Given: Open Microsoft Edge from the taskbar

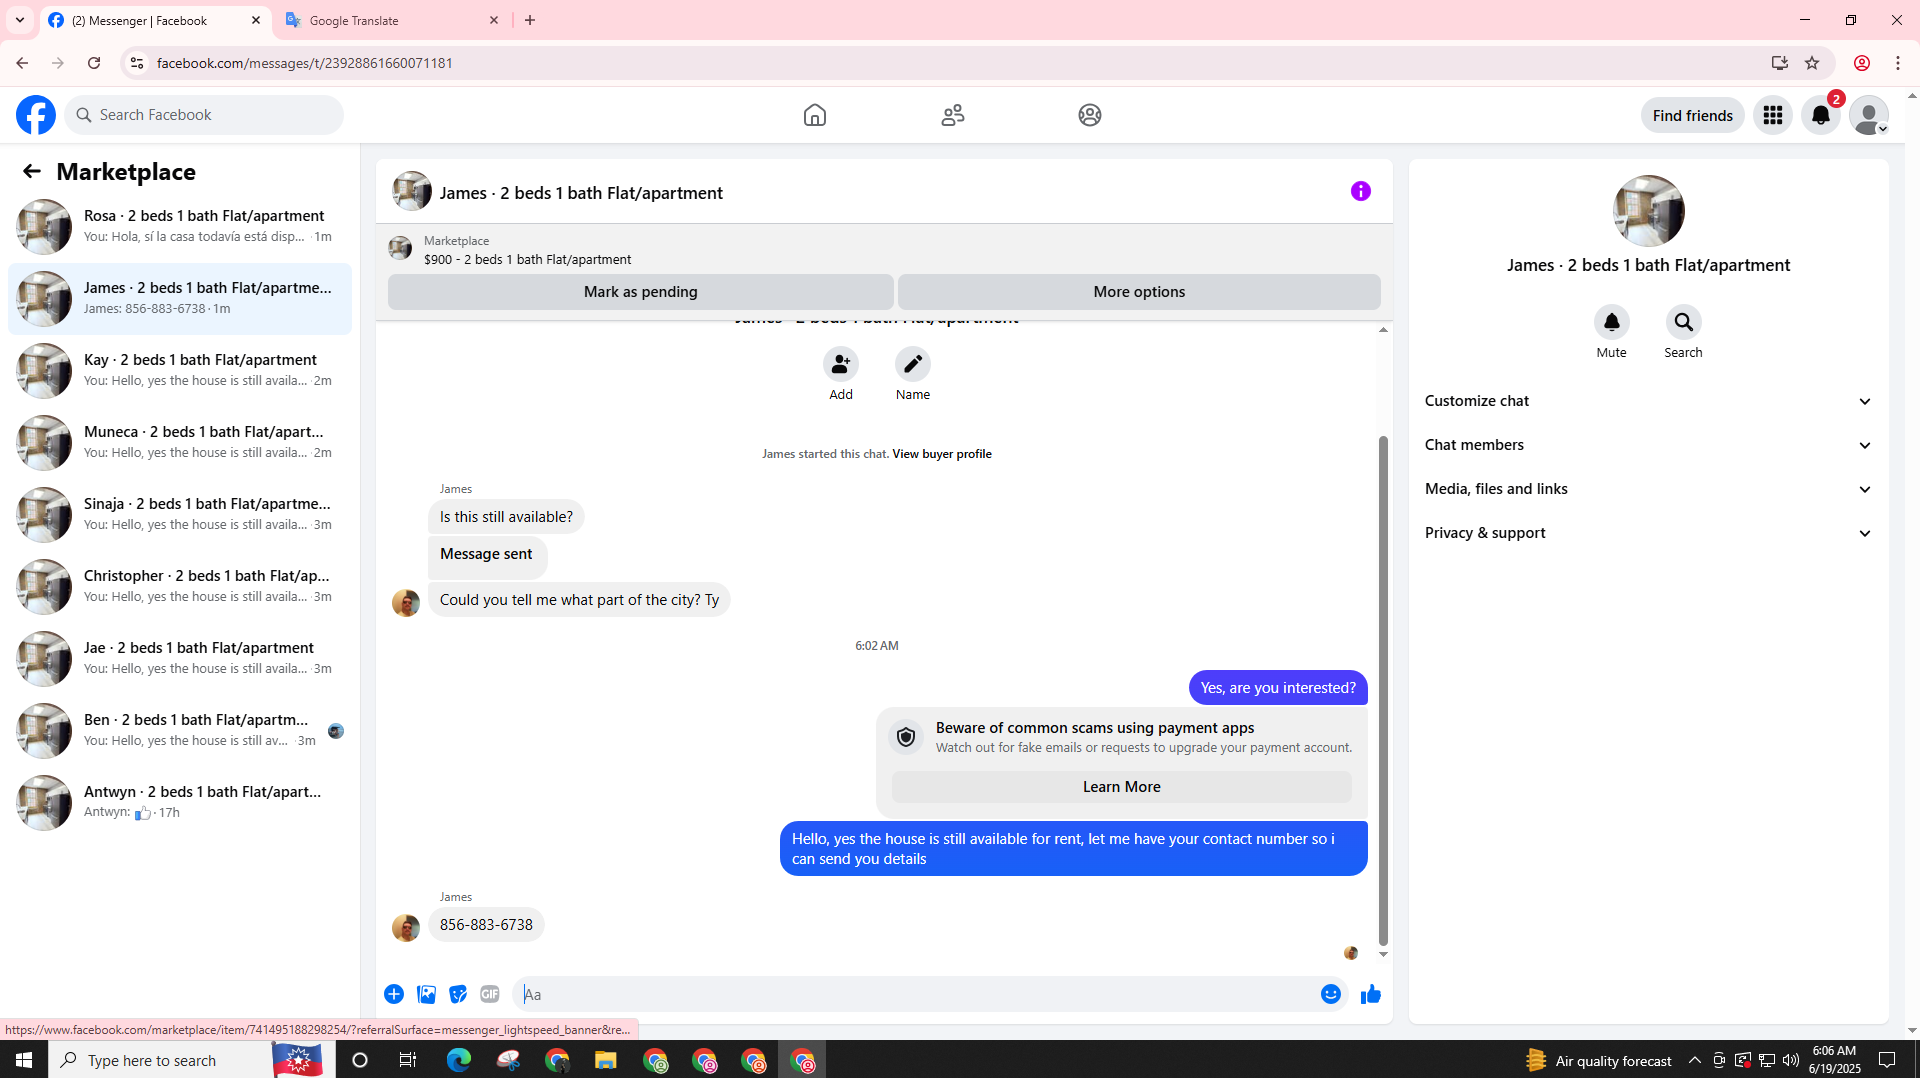Looking at the screenshot, I should [x=459, y=1060].
